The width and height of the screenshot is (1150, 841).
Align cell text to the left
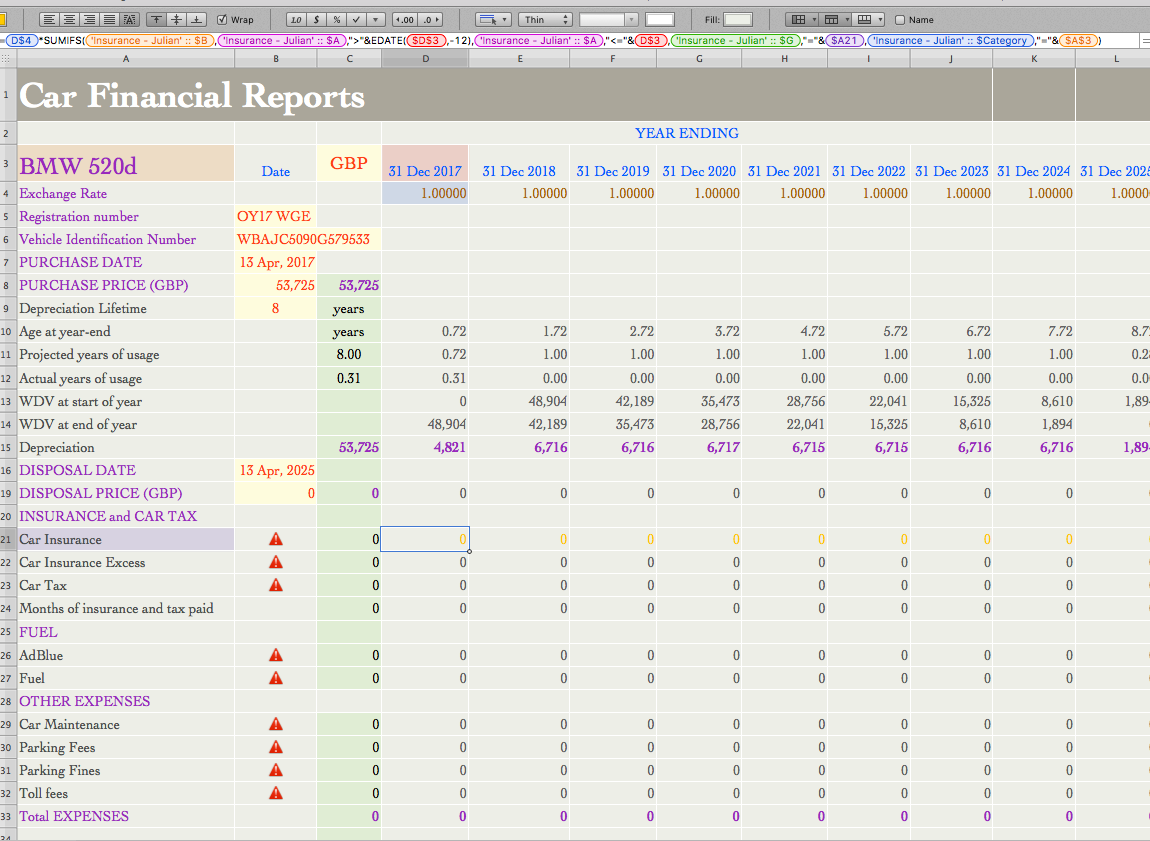[x=49, y=20]
